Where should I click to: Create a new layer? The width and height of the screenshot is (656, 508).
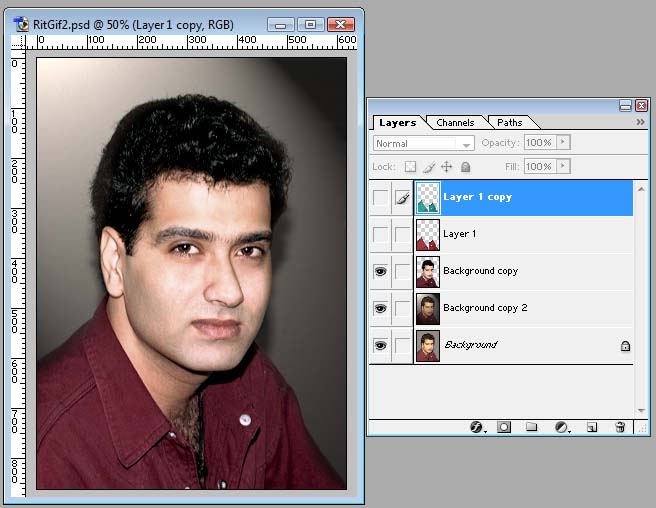[x=592, y=427]
